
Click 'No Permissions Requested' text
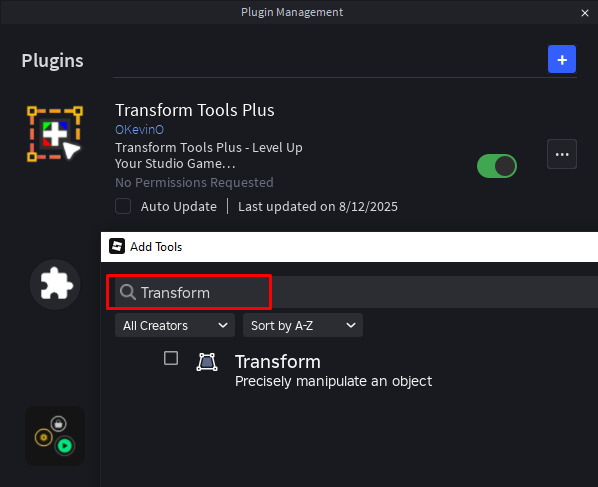pos(194,182)
